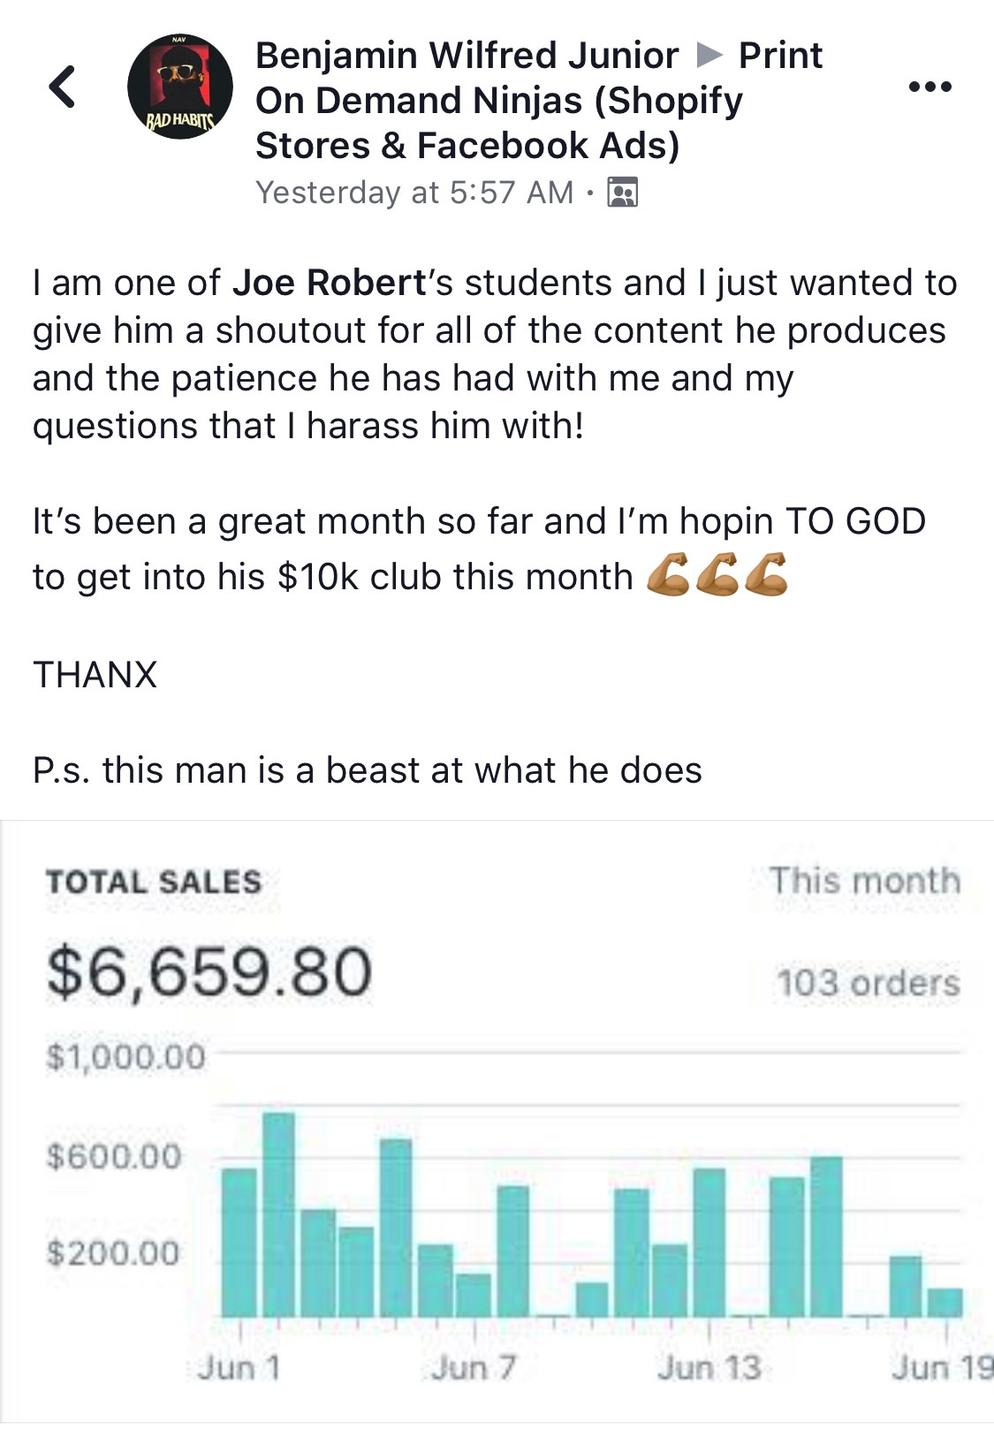Tap the group privacy icon beside timestamp

click(623, 192)
